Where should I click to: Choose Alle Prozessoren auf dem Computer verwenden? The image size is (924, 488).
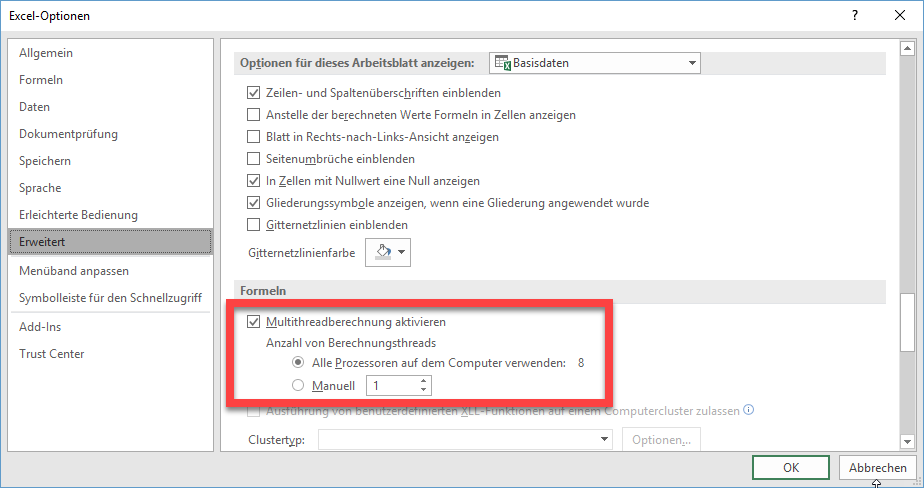click(296, 362)
